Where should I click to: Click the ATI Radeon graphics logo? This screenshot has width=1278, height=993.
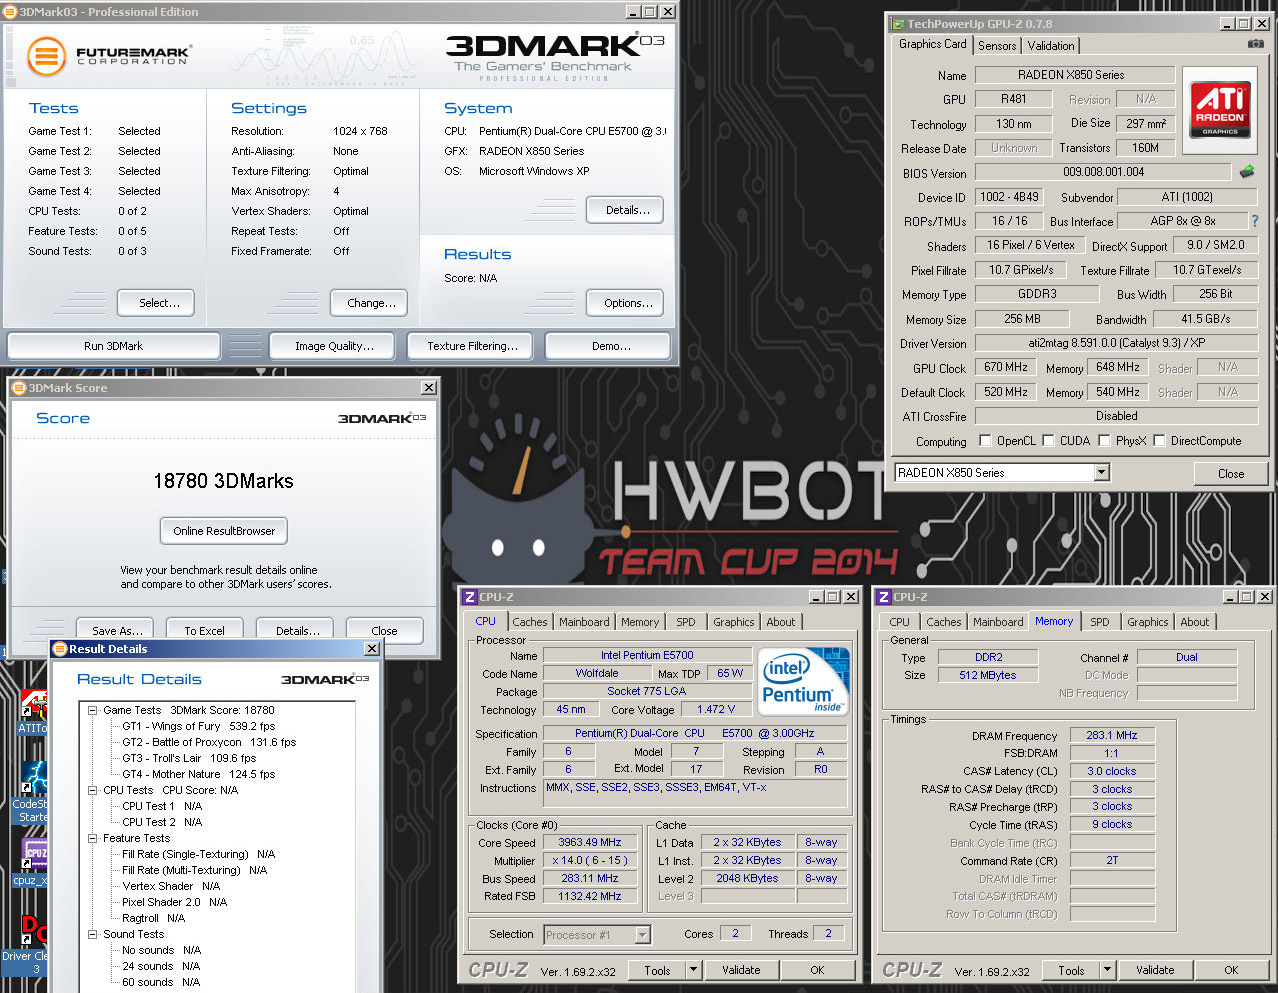tap(1220, 110)
